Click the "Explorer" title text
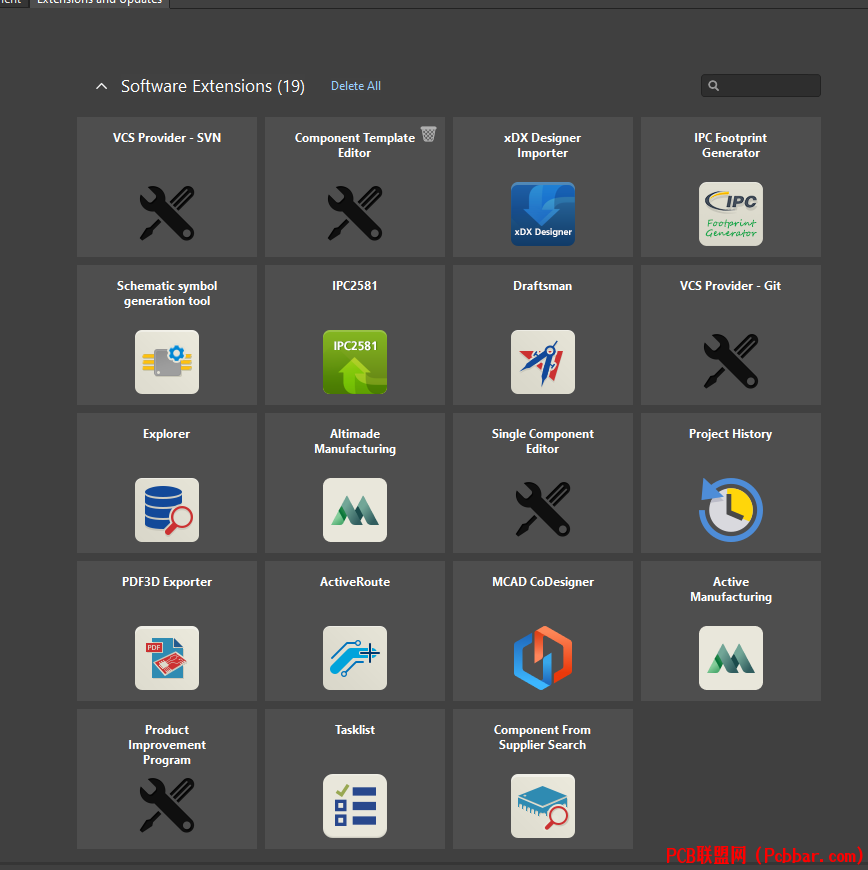868x870 pixels. click(166, 434)
